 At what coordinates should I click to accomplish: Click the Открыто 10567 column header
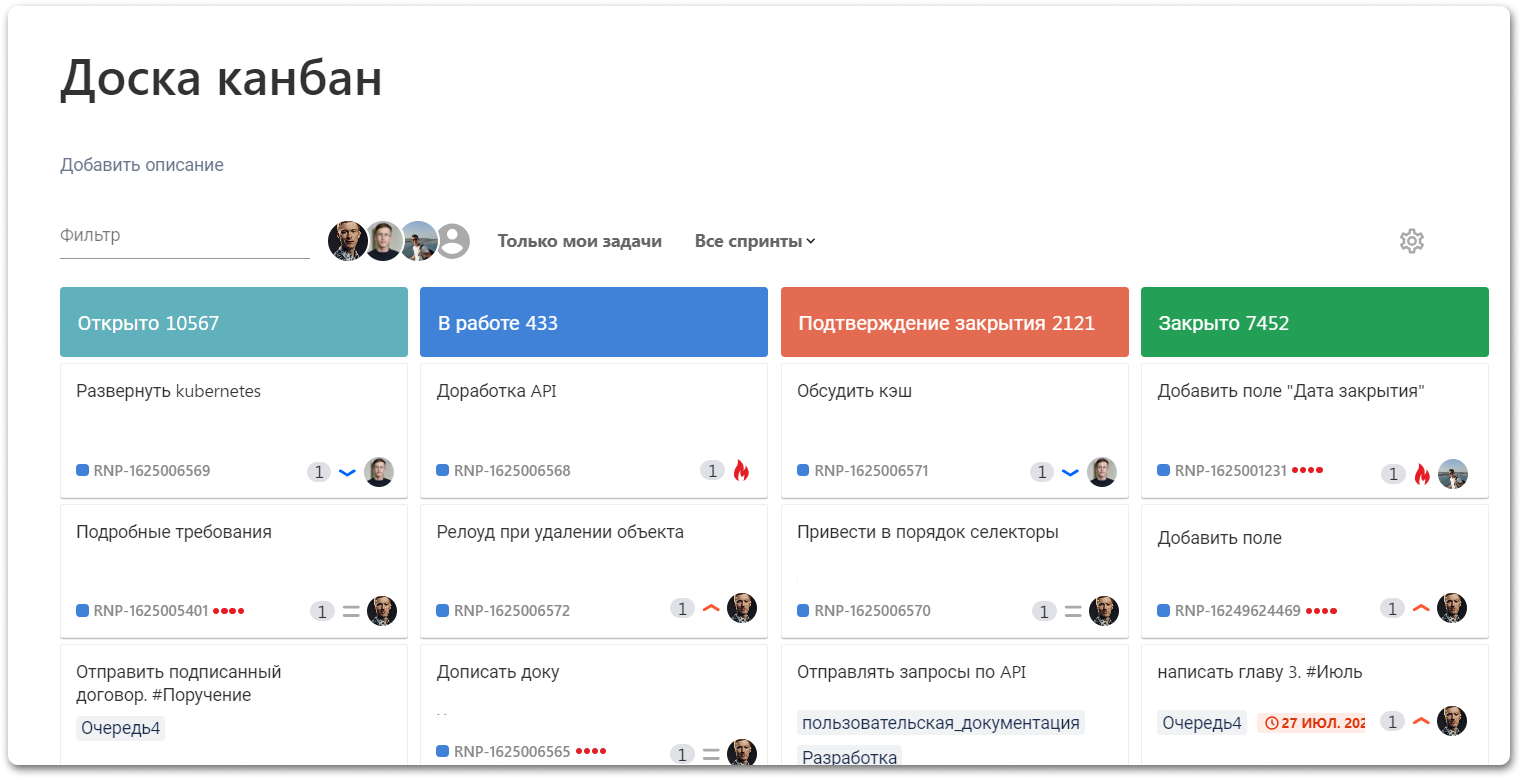[233, 322]
